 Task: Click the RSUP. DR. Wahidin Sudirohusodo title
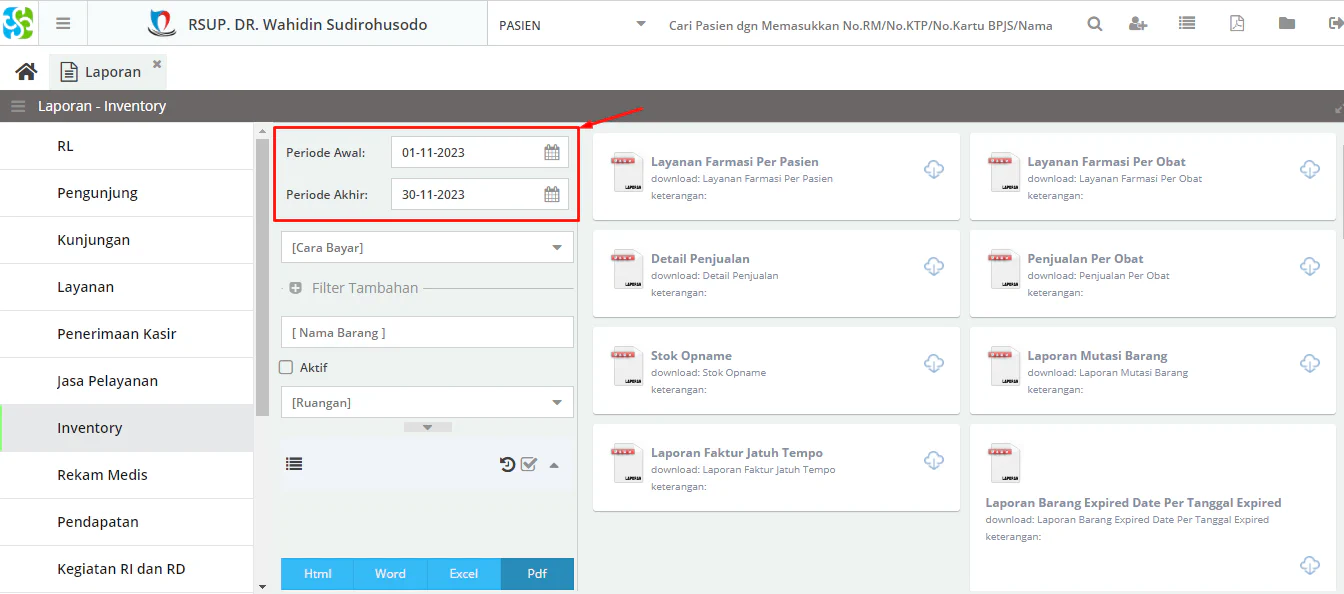(x=307, y=24)
